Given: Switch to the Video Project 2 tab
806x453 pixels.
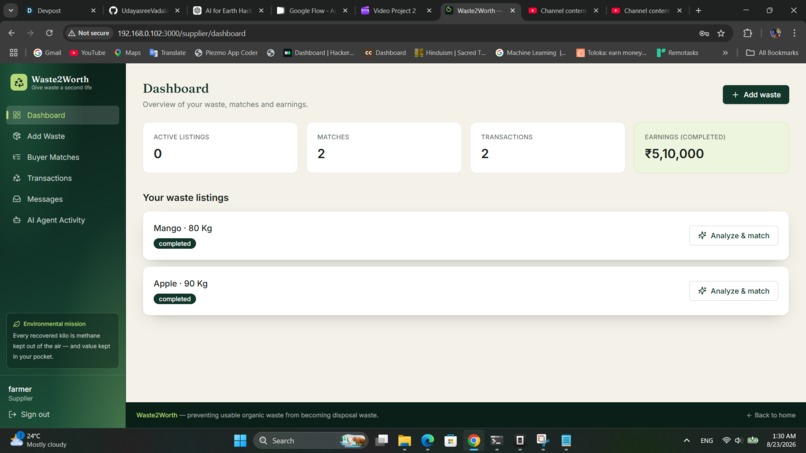Looking at the screenshot, I should tap(396, 10).
